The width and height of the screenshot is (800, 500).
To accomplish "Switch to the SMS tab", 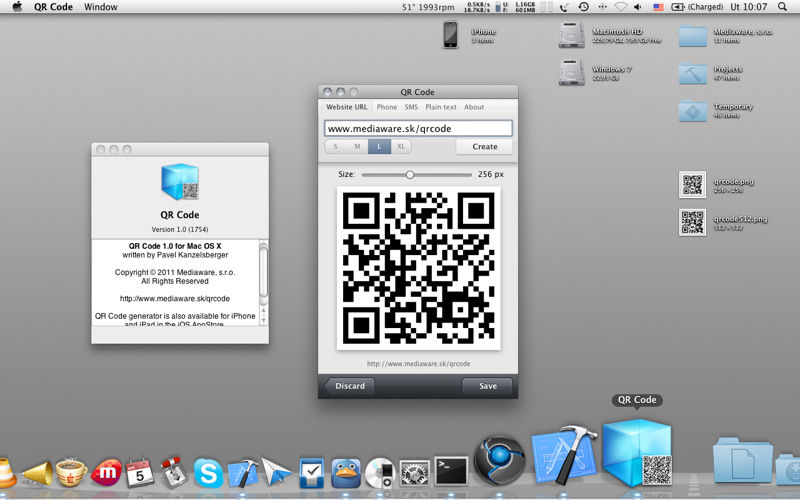I will [411, 107].
